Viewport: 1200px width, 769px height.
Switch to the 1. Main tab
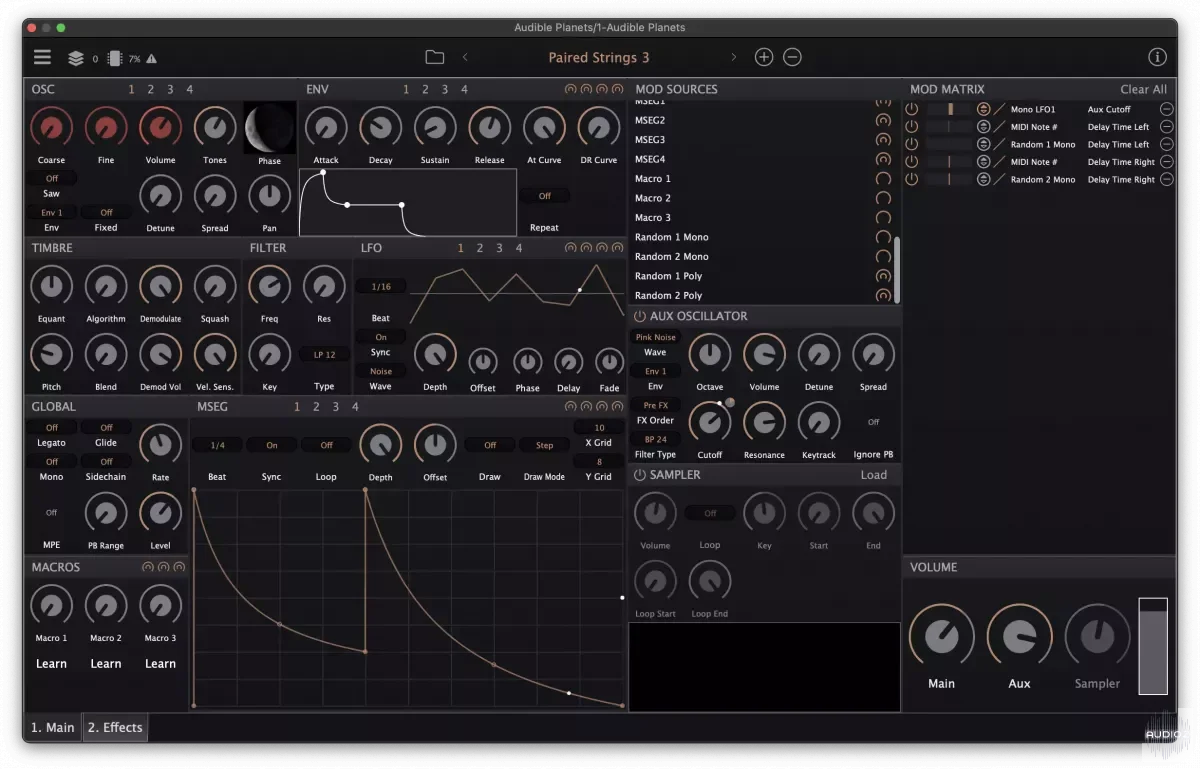pyautogui.click(x=53, y=727)
